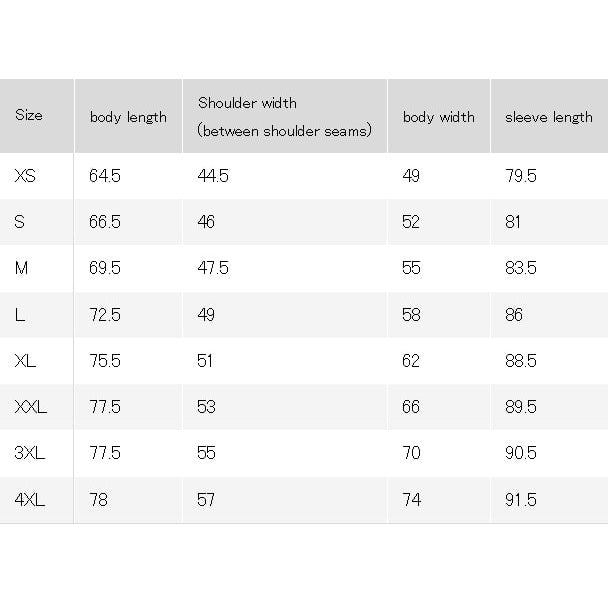Click the body width column header
Image resolution: width=608 pixels, height=608 pixels.
(439, 117)
